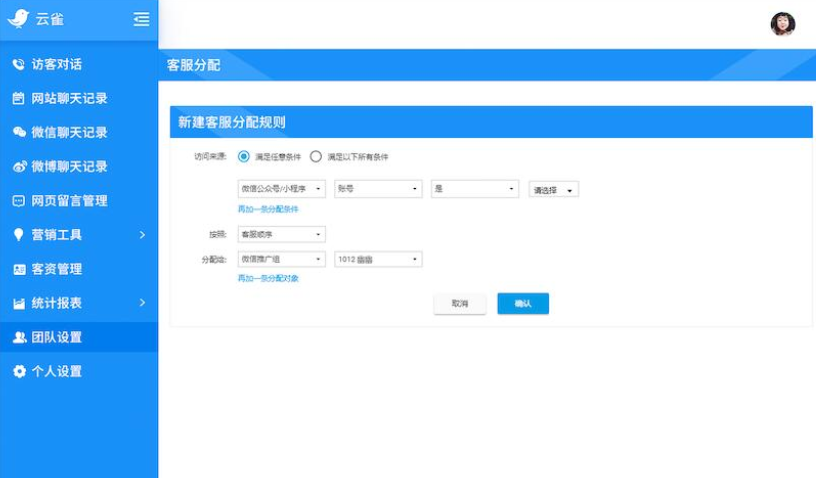
Task: Click the phone icon beside 访客对话
Action: (x=19, y=64)
